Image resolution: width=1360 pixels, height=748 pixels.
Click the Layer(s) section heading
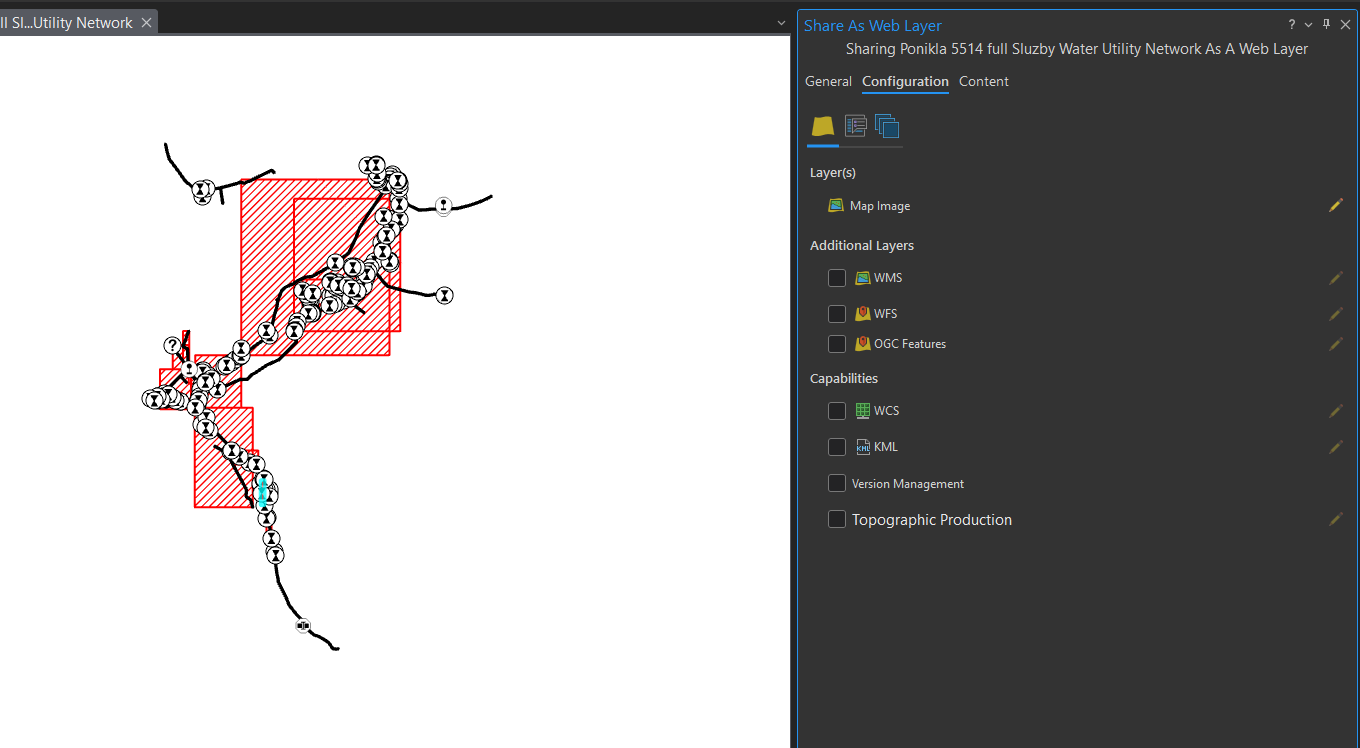pos(833,173)
